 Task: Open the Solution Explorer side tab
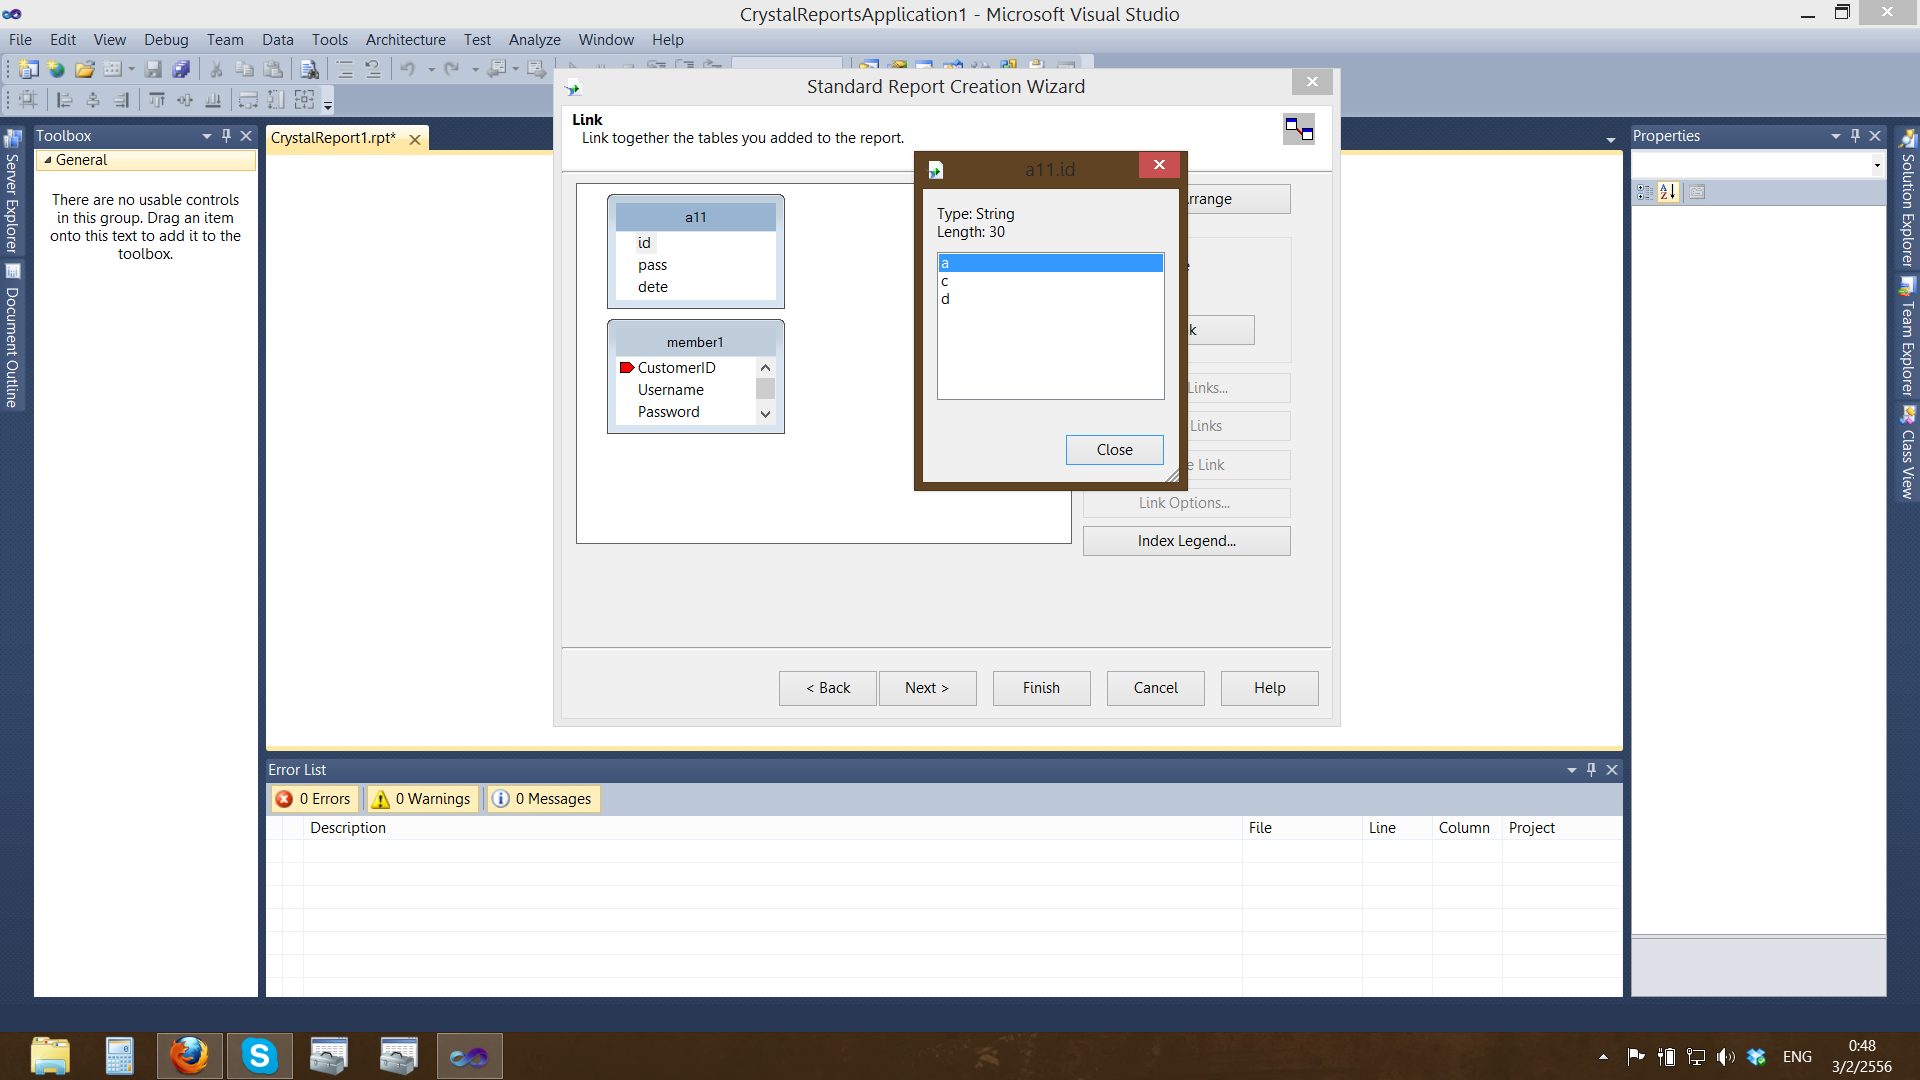pyautogui.click(x=1908, y=200)
